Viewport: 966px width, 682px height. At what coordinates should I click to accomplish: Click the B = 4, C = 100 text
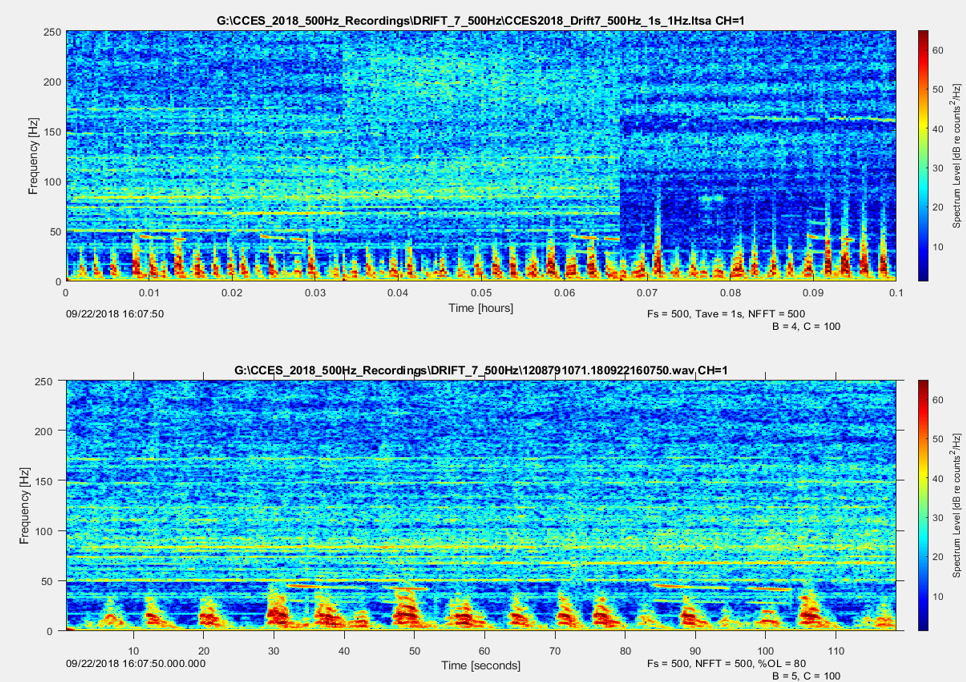click(x=813, y=327)
